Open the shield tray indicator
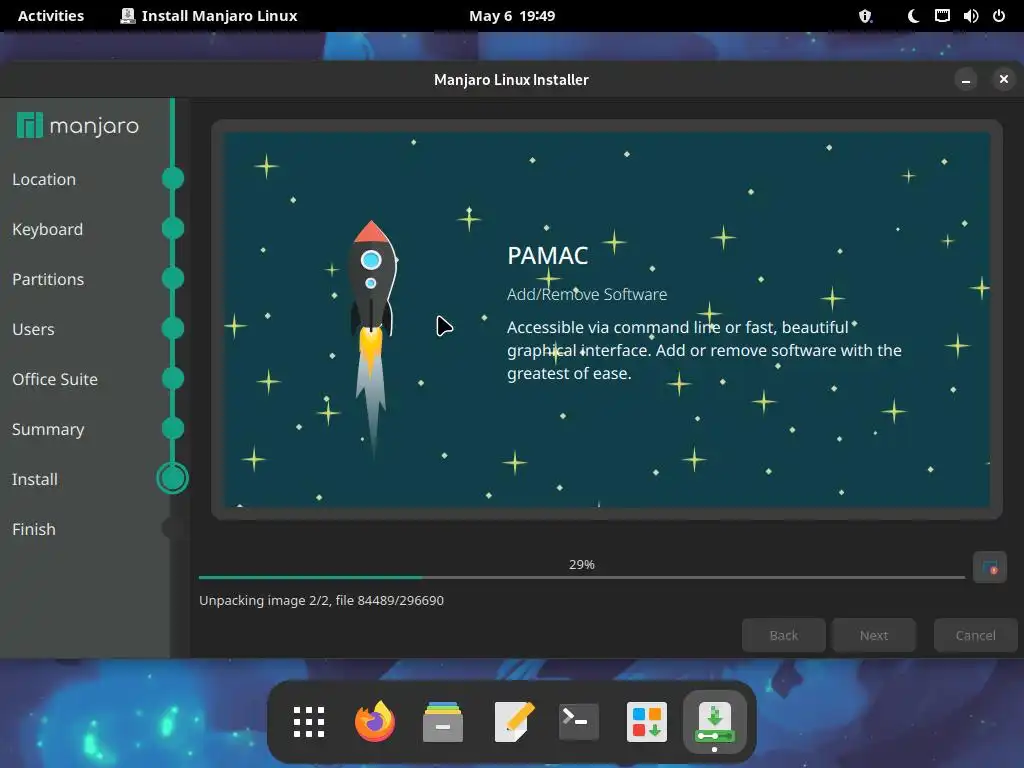Screen dimensions: 1024x768 (865, 16)
